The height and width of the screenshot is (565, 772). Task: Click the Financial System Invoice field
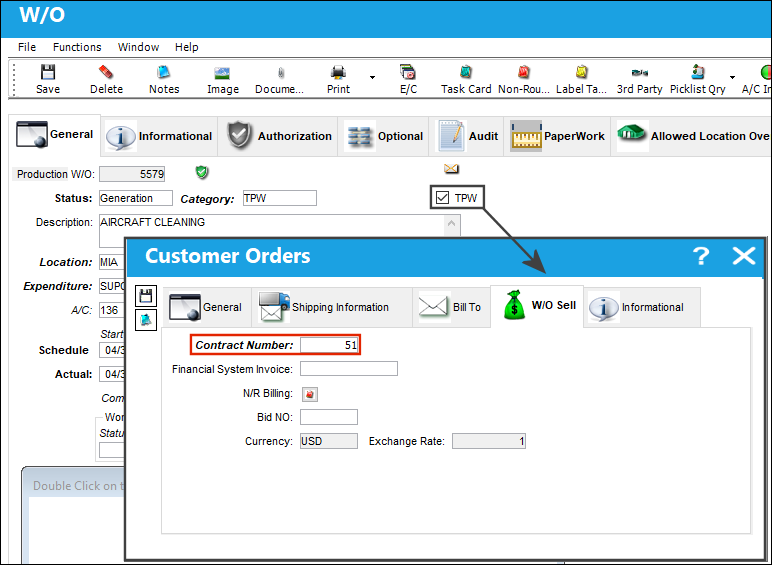coord(349,369)
